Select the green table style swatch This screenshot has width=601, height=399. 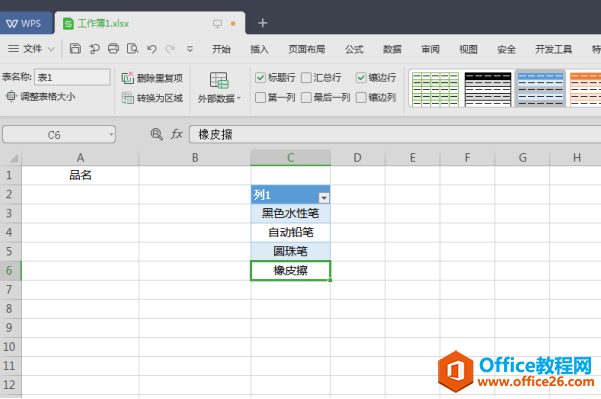click(x=435, y=89)
